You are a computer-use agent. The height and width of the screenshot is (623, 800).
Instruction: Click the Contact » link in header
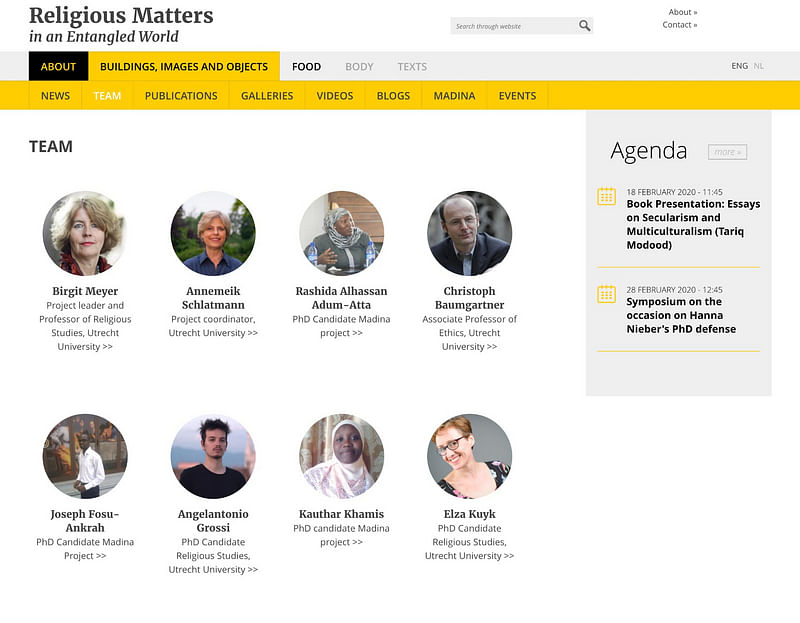pos(680,25)
